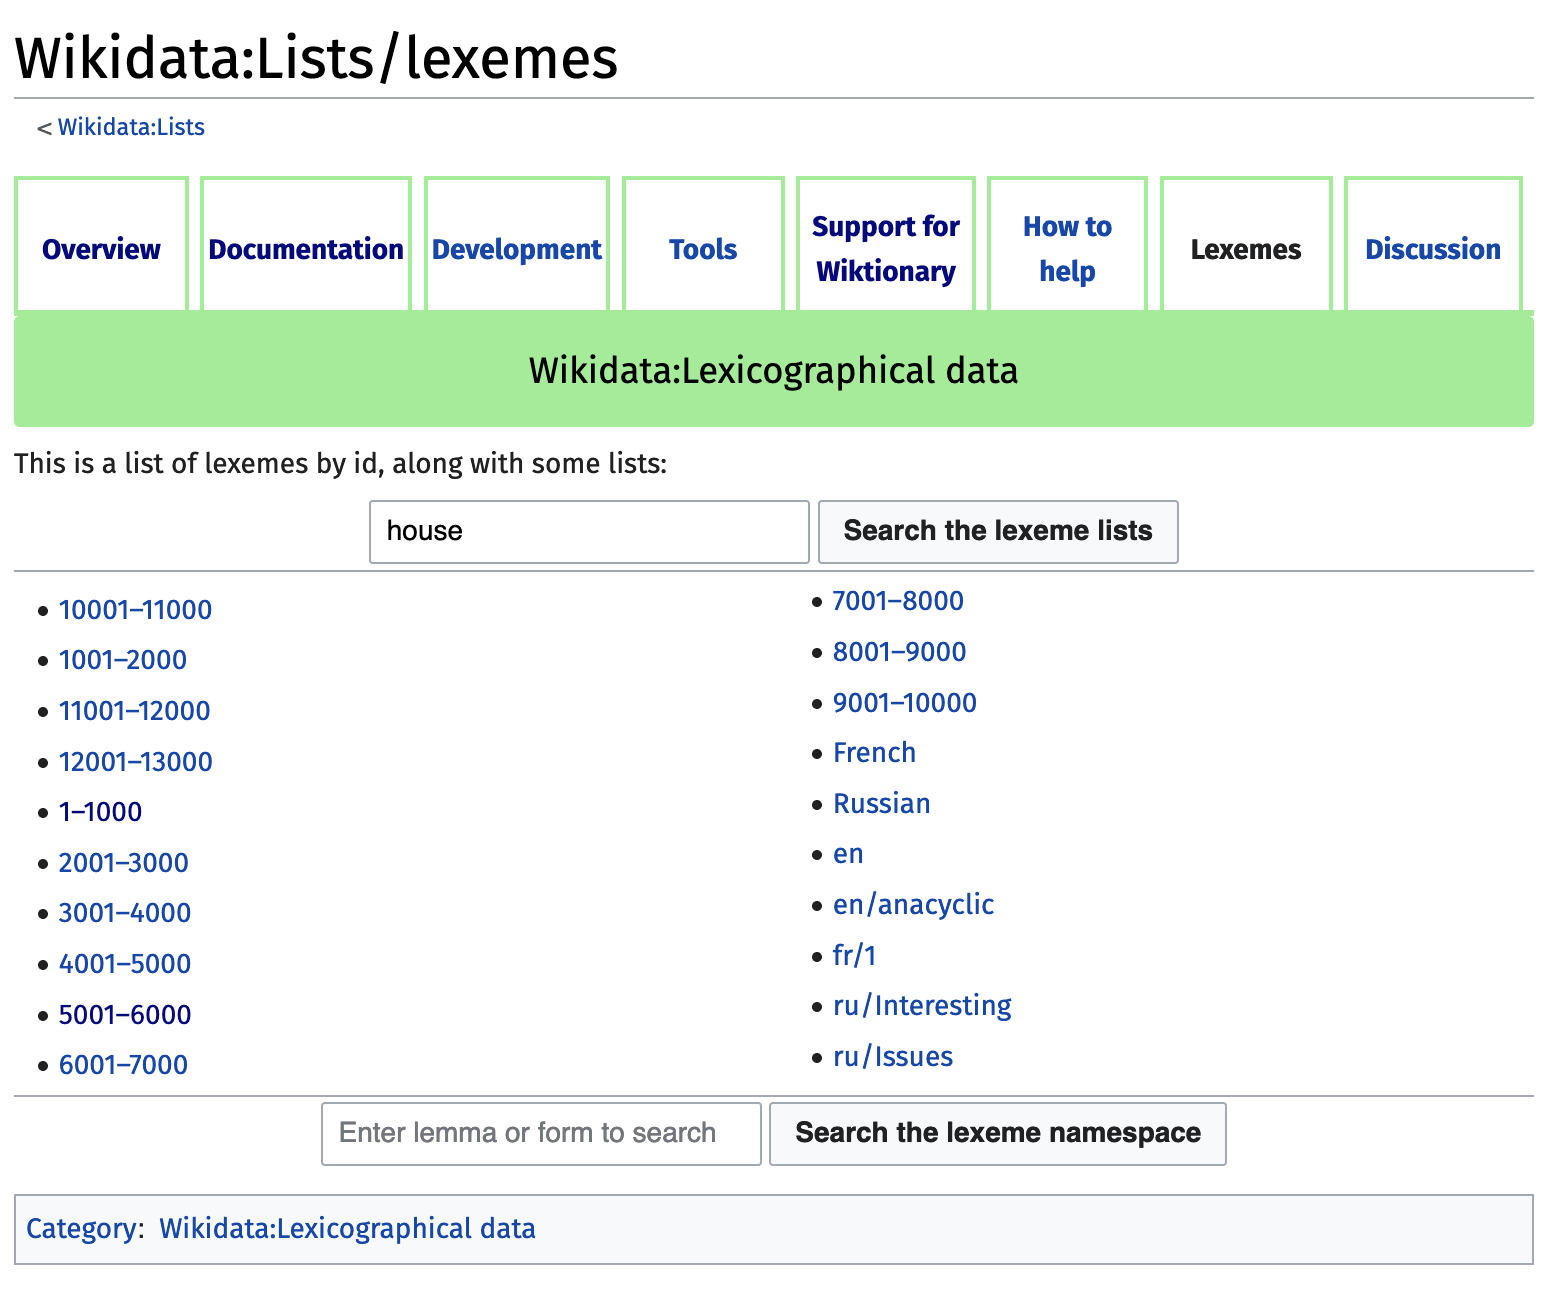Open the 8001–9000 lexeme list

(899, 652)
